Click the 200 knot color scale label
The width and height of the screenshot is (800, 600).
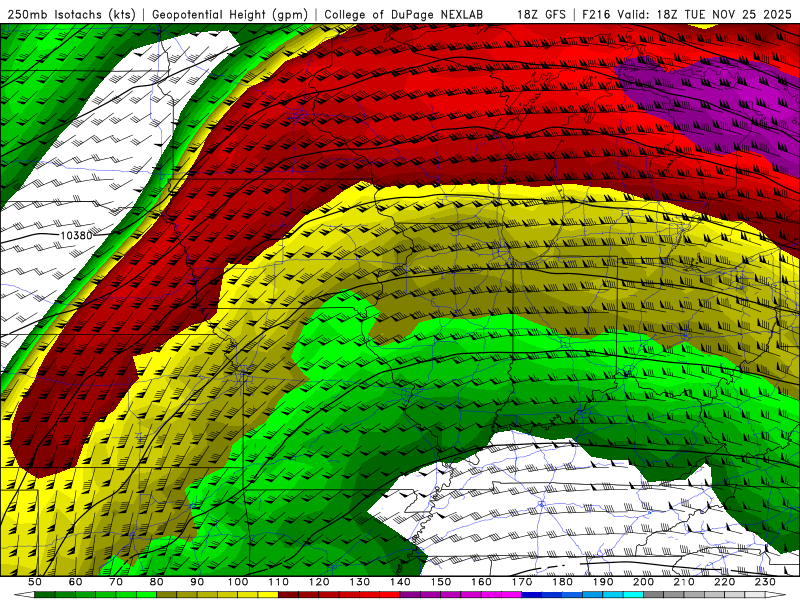pos(643,582)
